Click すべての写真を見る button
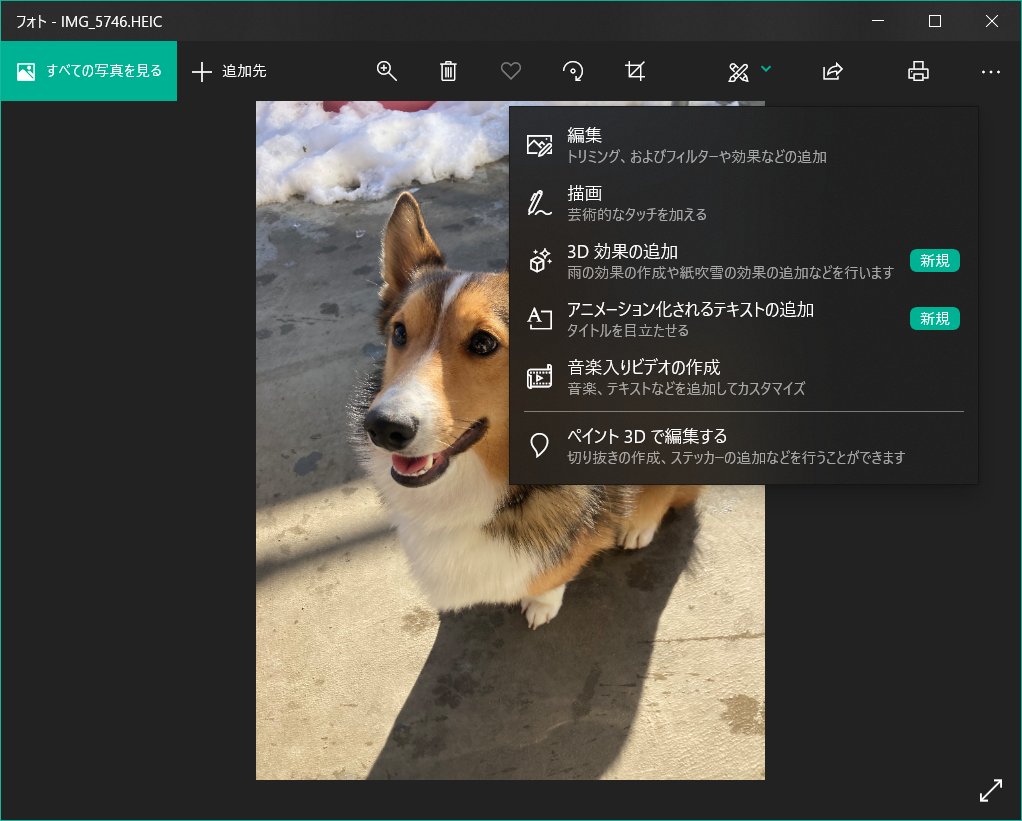The width and height of the screenshot is (1022, 821). click(89, 71)
